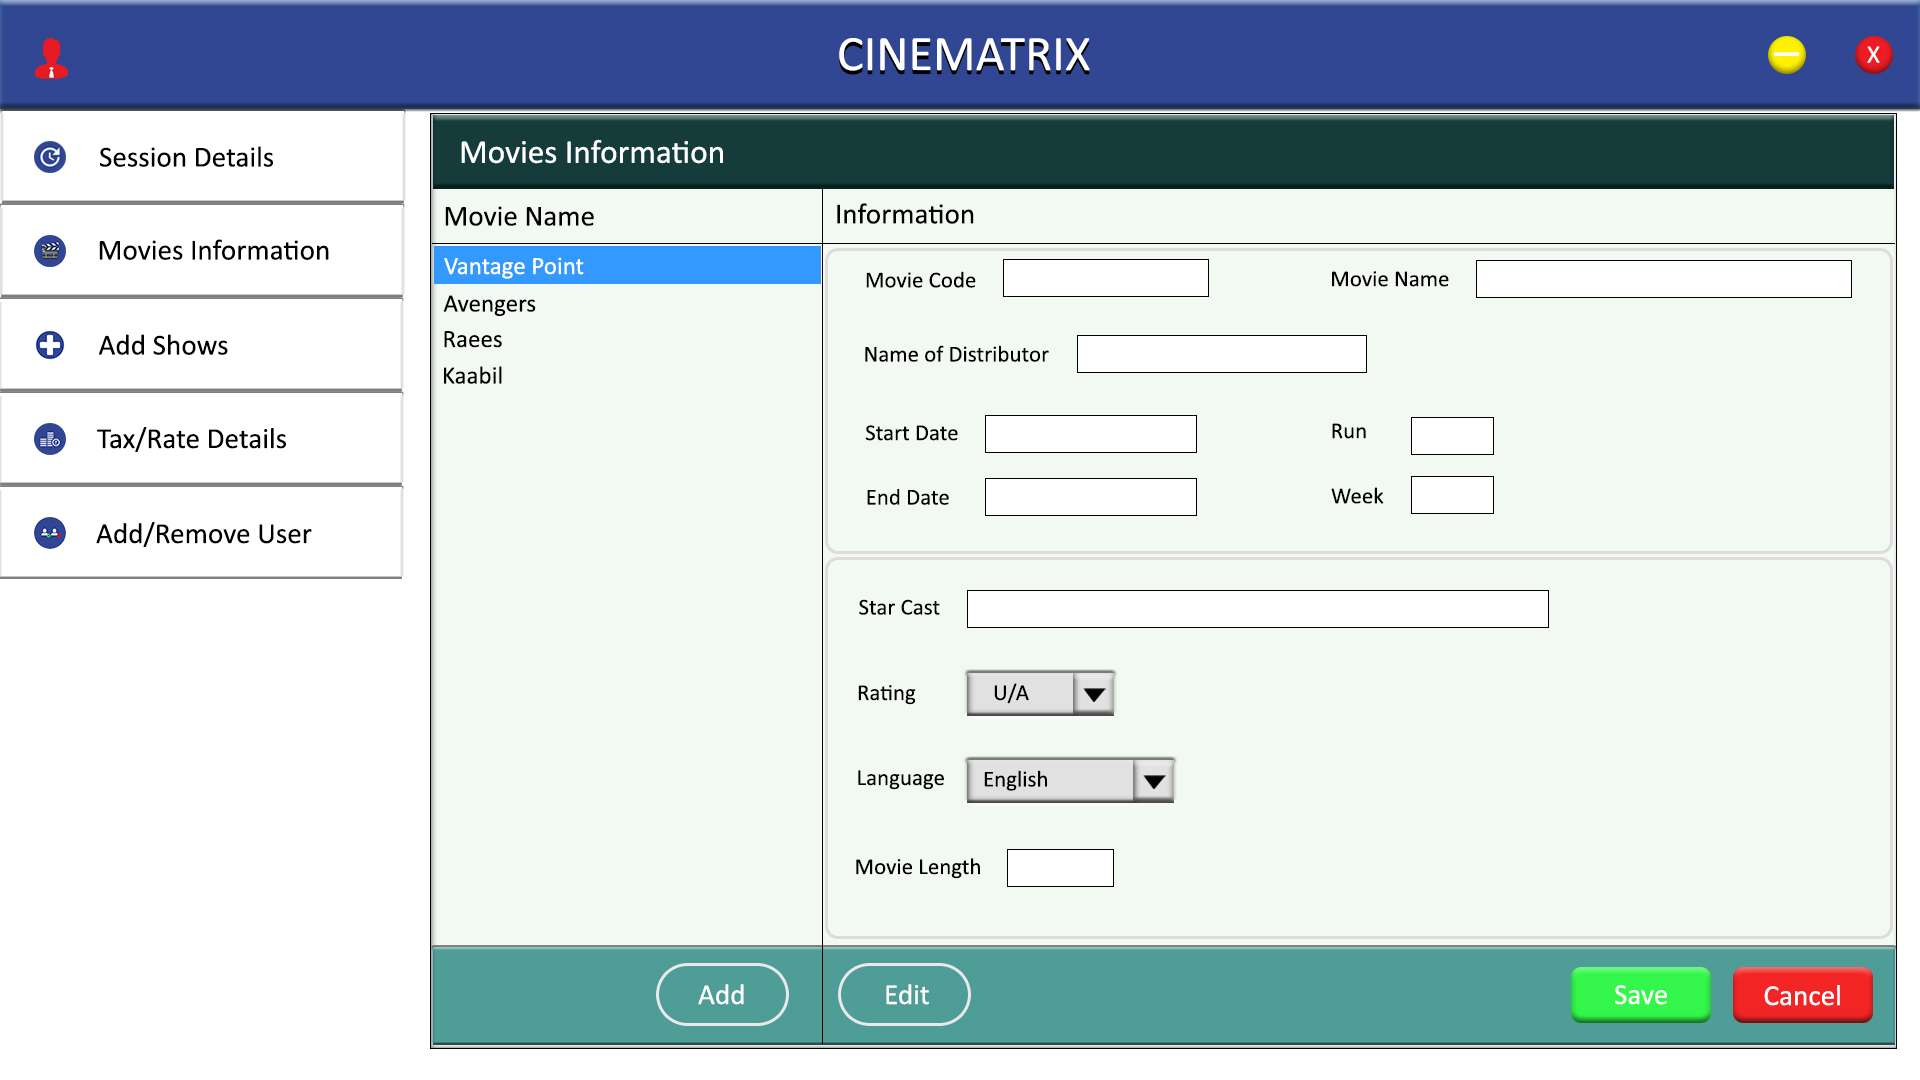Click the Run input box

tap(1452, 436)
